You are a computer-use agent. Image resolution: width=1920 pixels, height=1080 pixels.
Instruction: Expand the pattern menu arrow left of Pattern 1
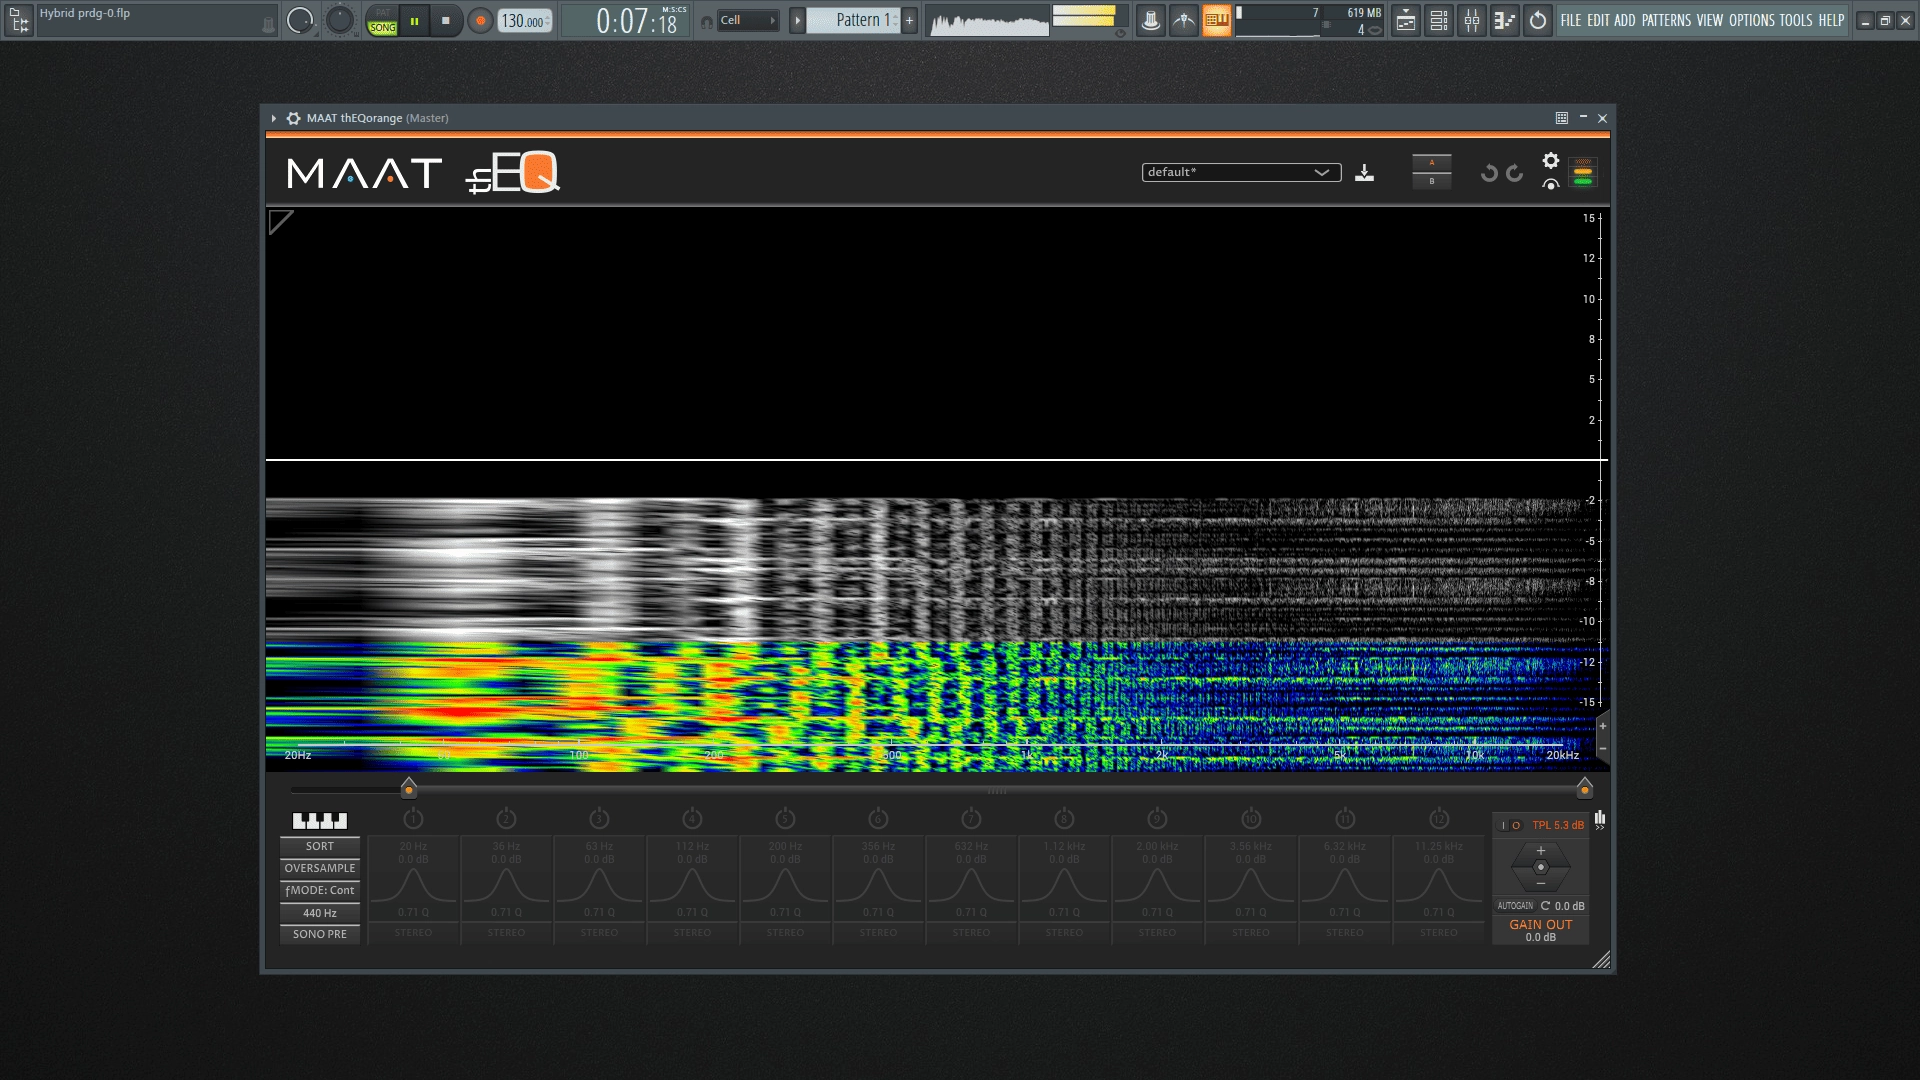coord(797,20)
